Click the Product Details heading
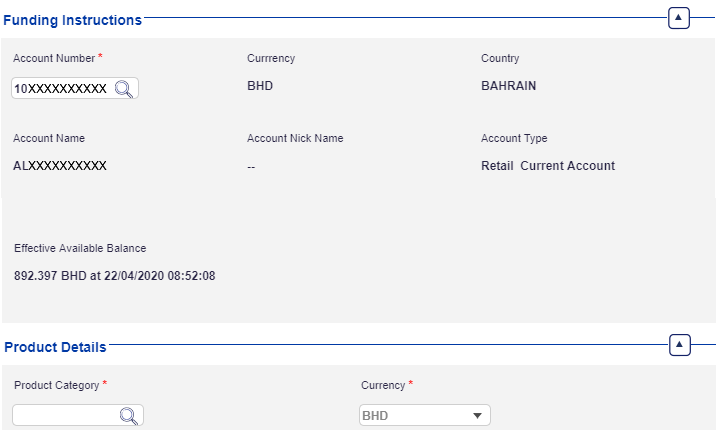The width and height of the screenshot is (718, 430). [55, 347]
